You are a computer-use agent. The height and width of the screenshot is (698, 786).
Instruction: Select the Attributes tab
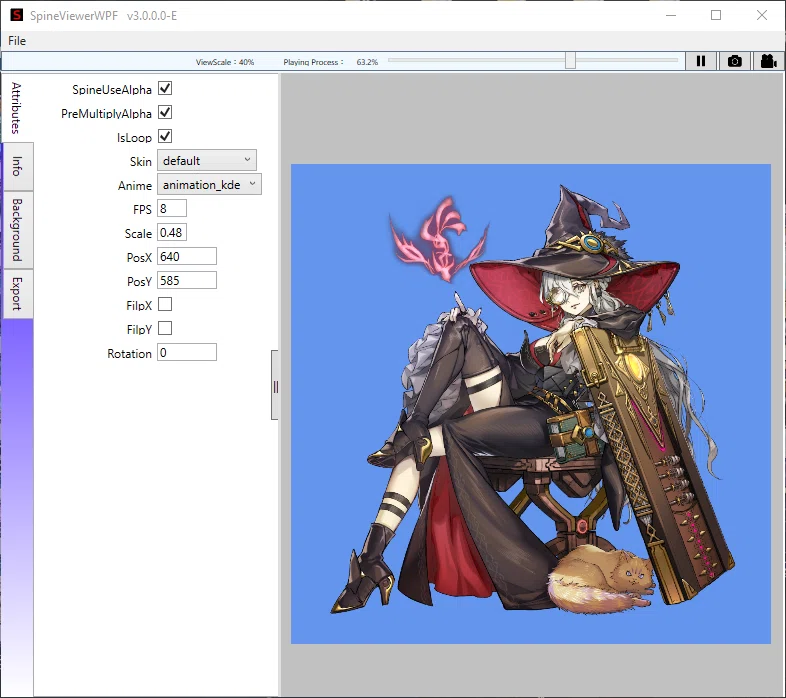pos(17,108)
